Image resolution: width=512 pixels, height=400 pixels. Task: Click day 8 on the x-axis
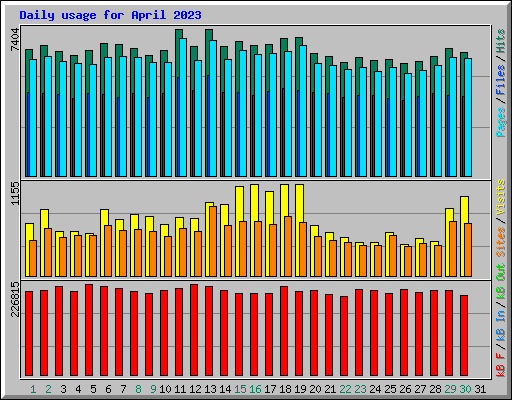138,389
